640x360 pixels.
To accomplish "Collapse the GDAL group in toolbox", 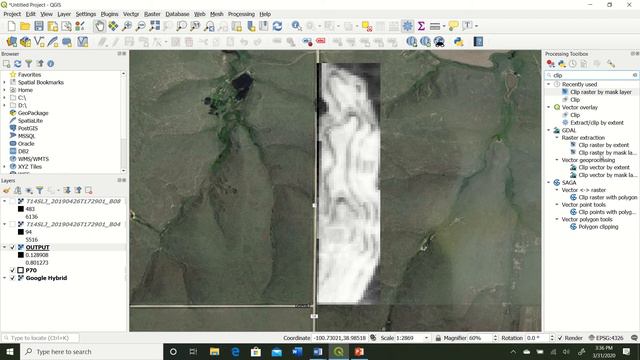I will pyautogui.click(x=549, y=130).
